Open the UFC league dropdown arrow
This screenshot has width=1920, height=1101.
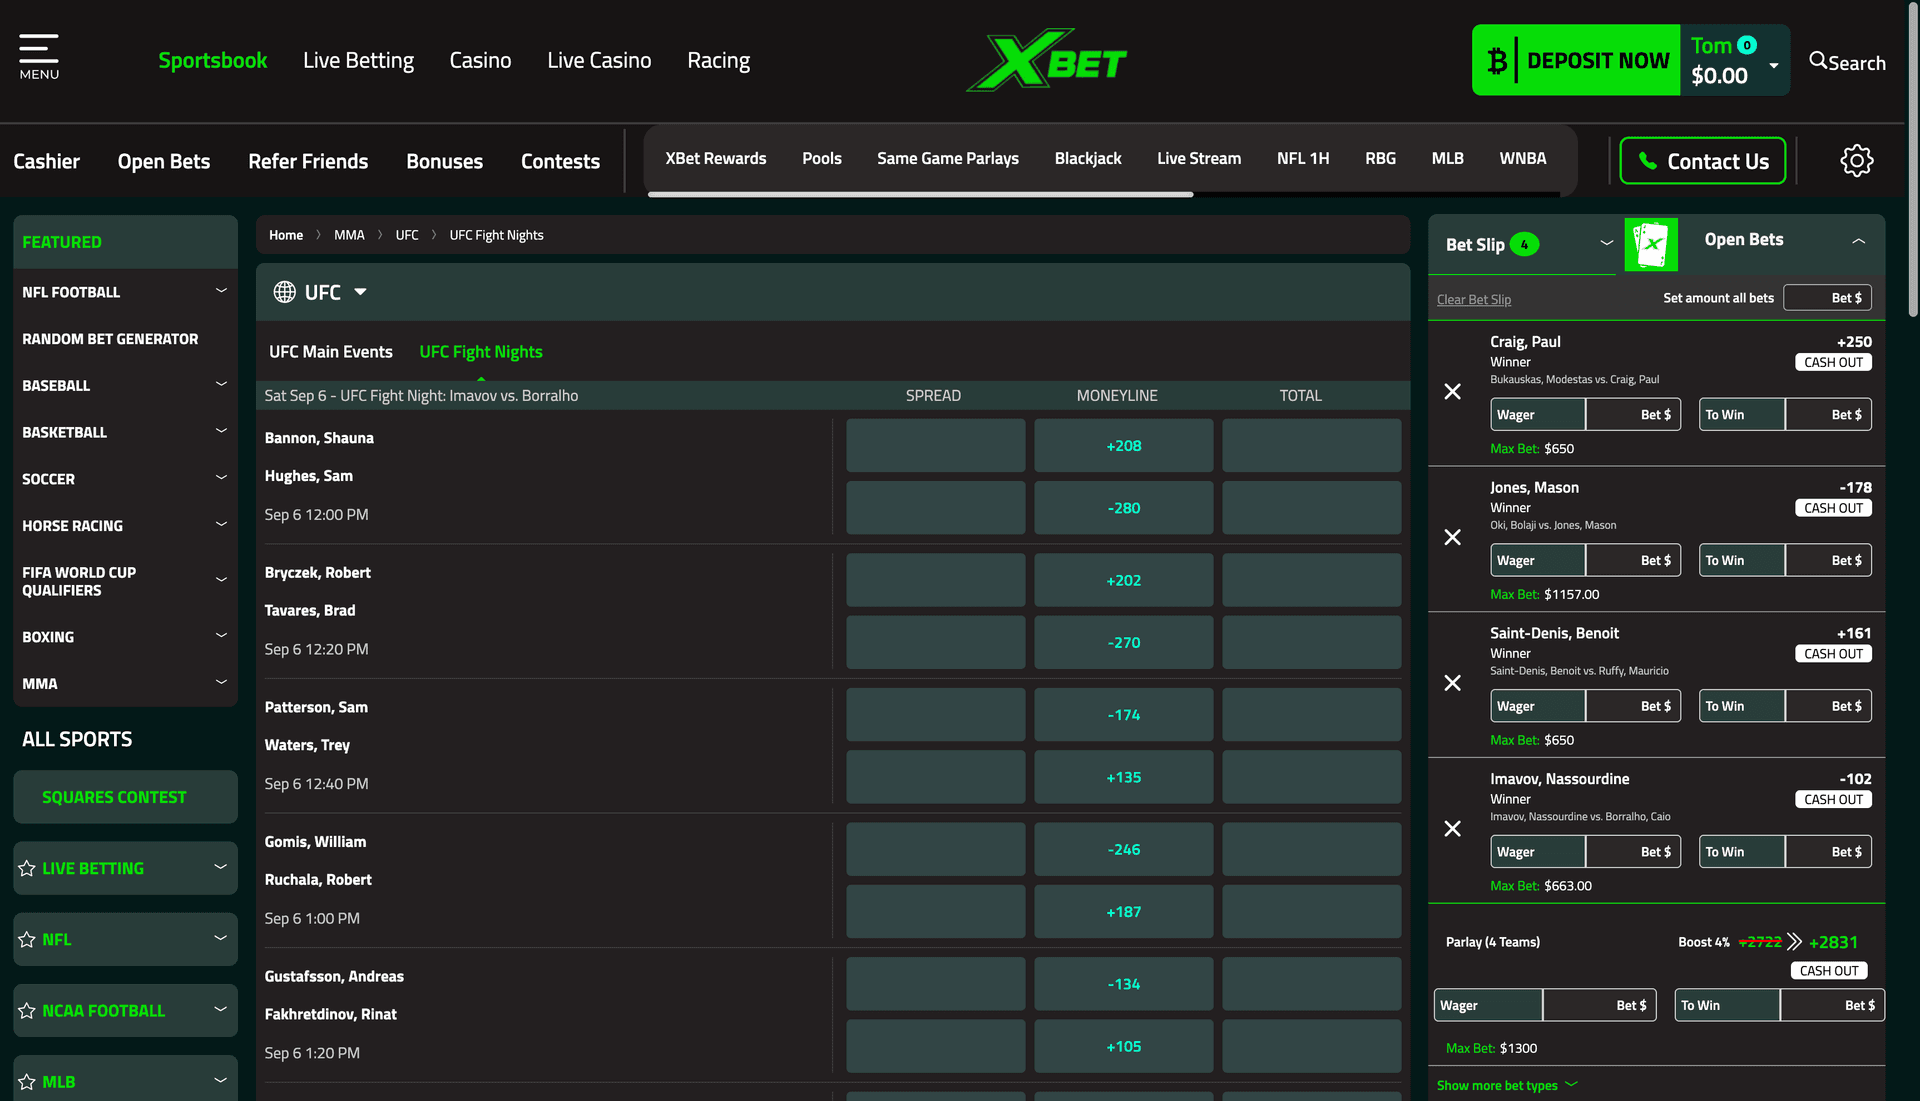(x=361, y=292)
